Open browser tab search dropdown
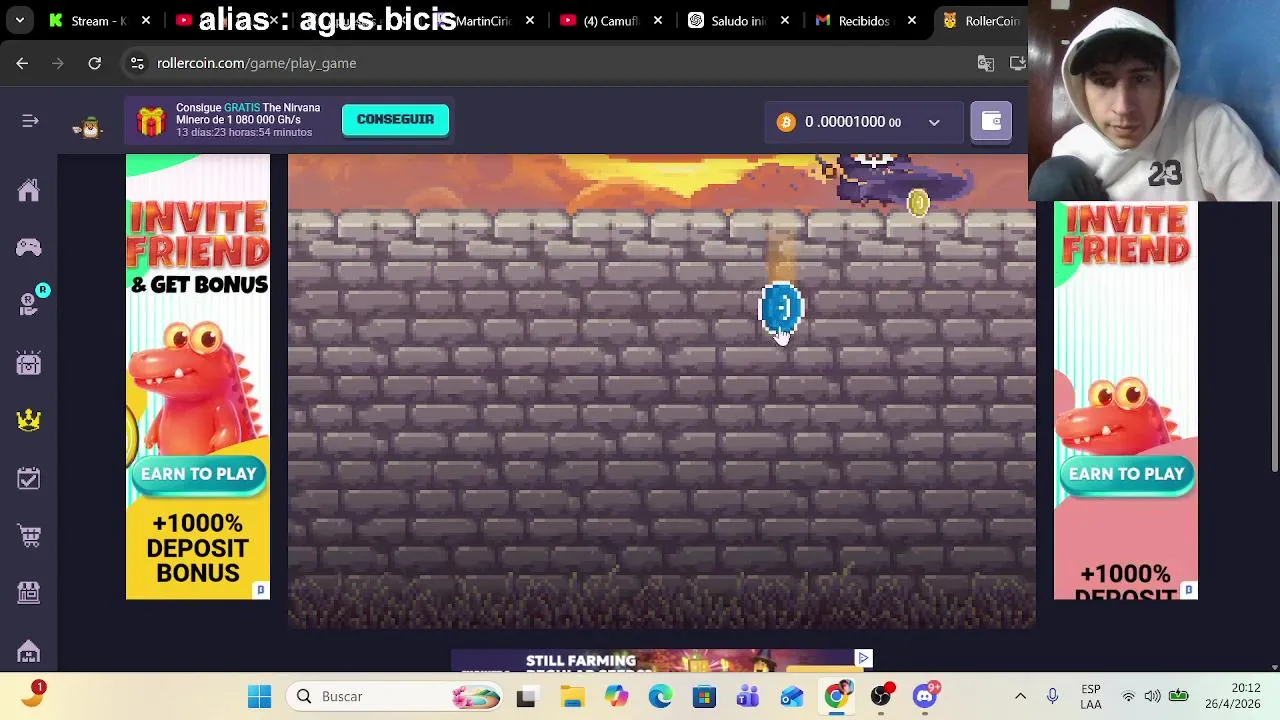Viewport: 1280px width, 720px height. click(x=20, y=20)
